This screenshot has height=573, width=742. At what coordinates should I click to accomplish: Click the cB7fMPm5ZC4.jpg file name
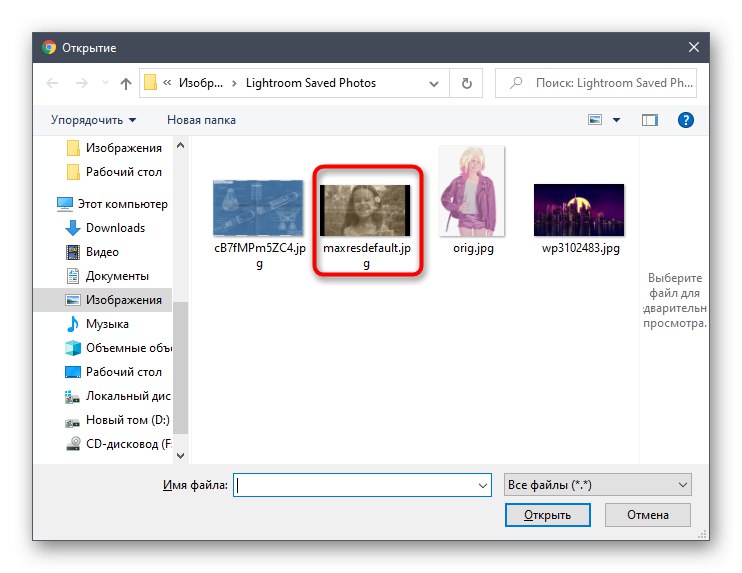[x=259, y=256]
